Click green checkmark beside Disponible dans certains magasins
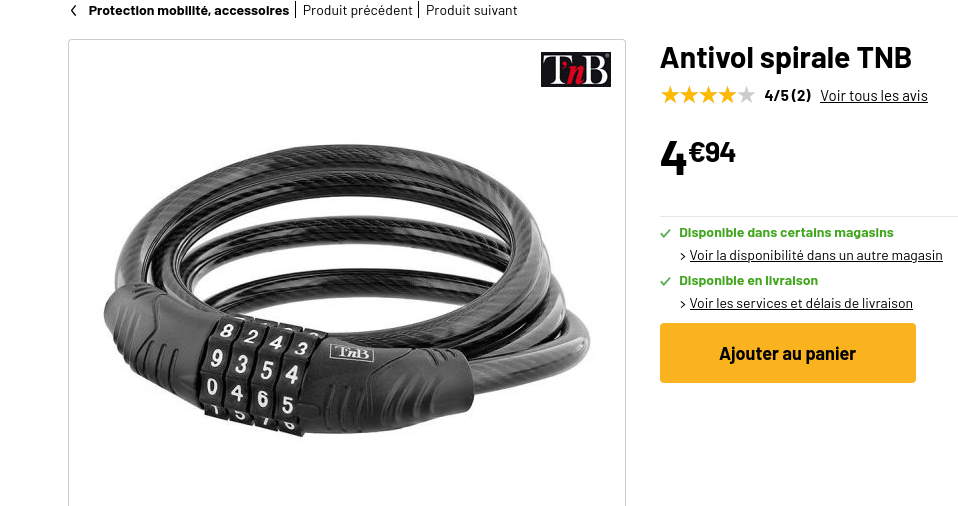Viewport: 958px width, 506px height. (666, 233)
